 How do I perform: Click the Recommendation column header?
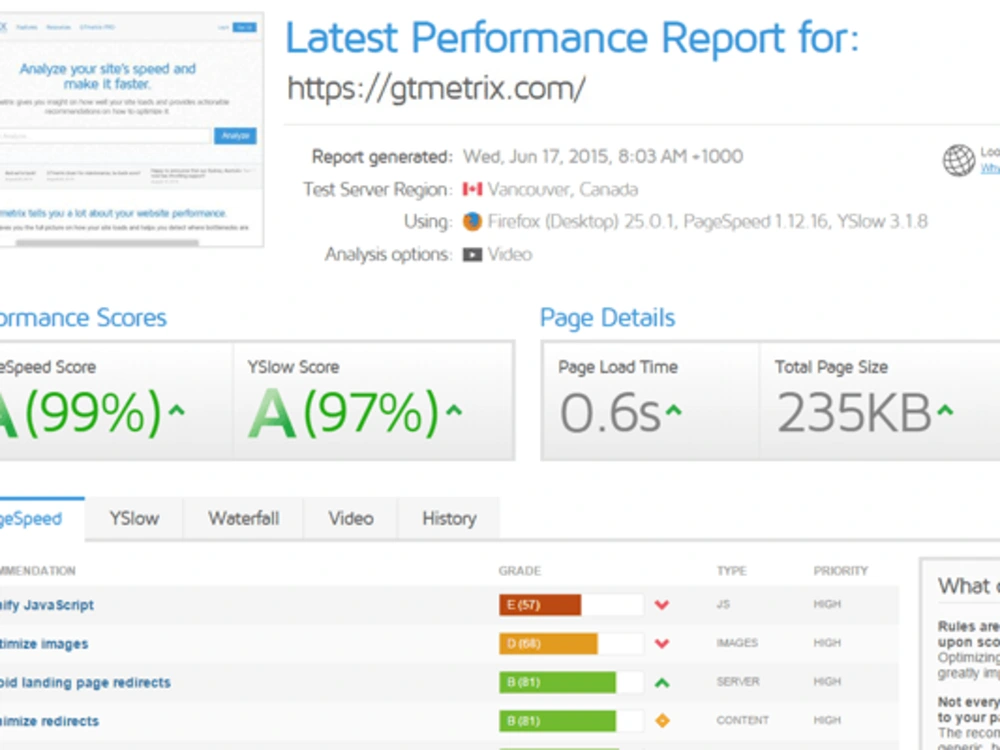click(38, 571)
